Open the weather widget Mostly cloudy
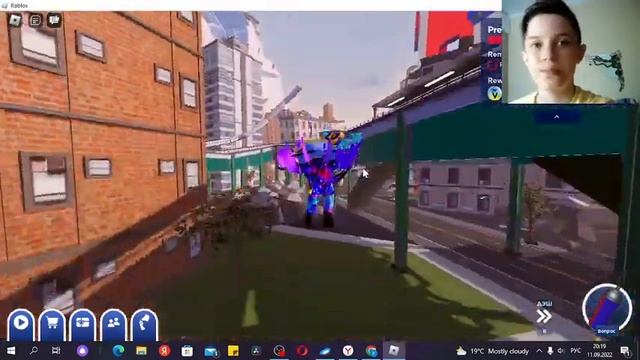Image resolution: width=640 pixels, height=360 pixels. 493,351
